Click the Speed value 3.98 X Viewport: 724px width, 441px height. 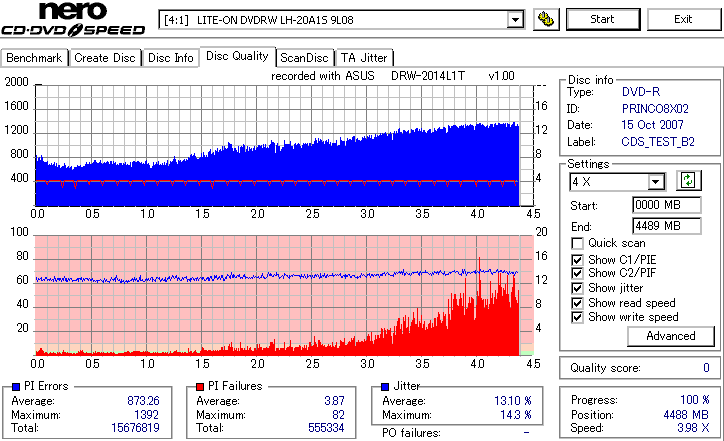click(x=693, y=428)
